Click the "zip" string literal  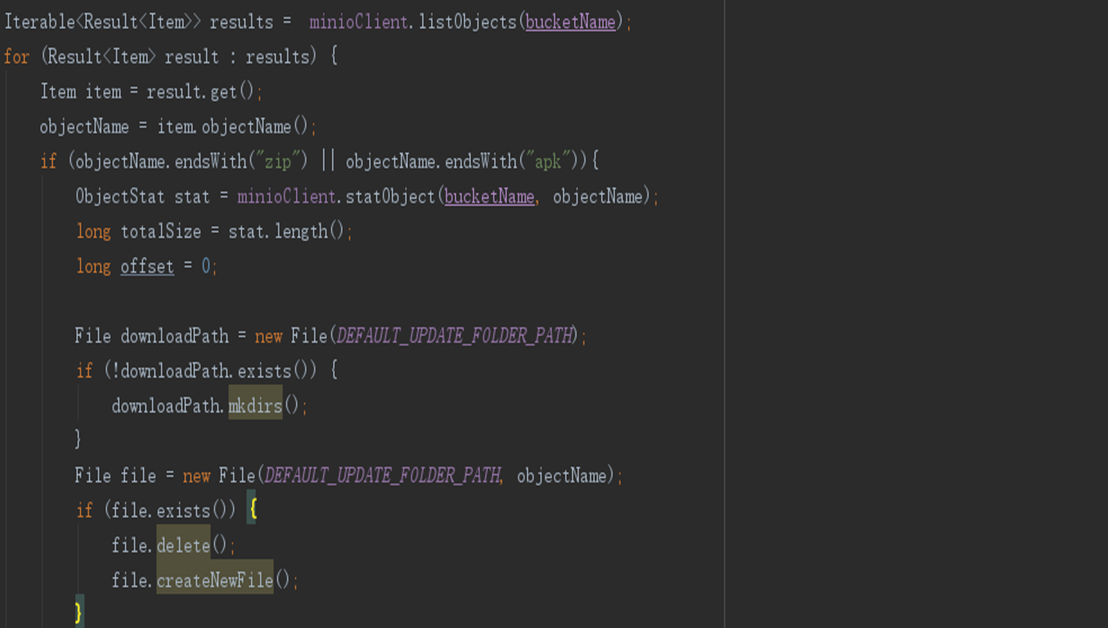[x=278, y=162]
